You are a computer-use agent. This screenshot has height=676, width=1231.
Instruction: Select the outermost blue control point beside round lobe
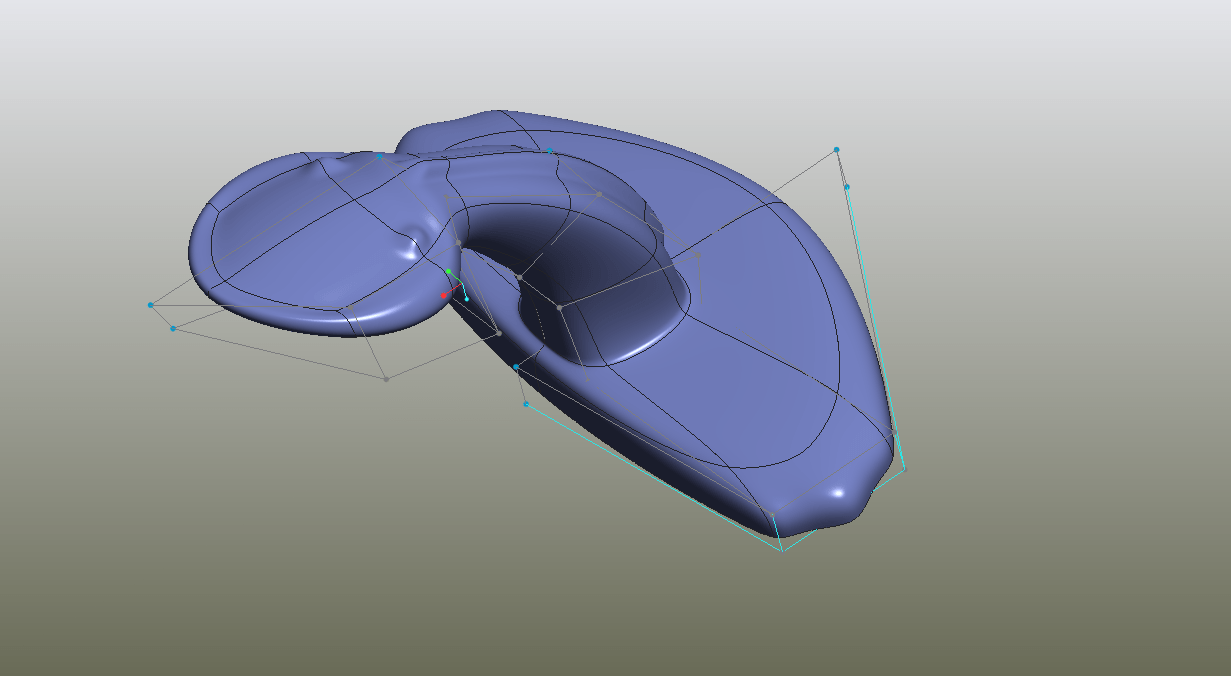[151, 305]
